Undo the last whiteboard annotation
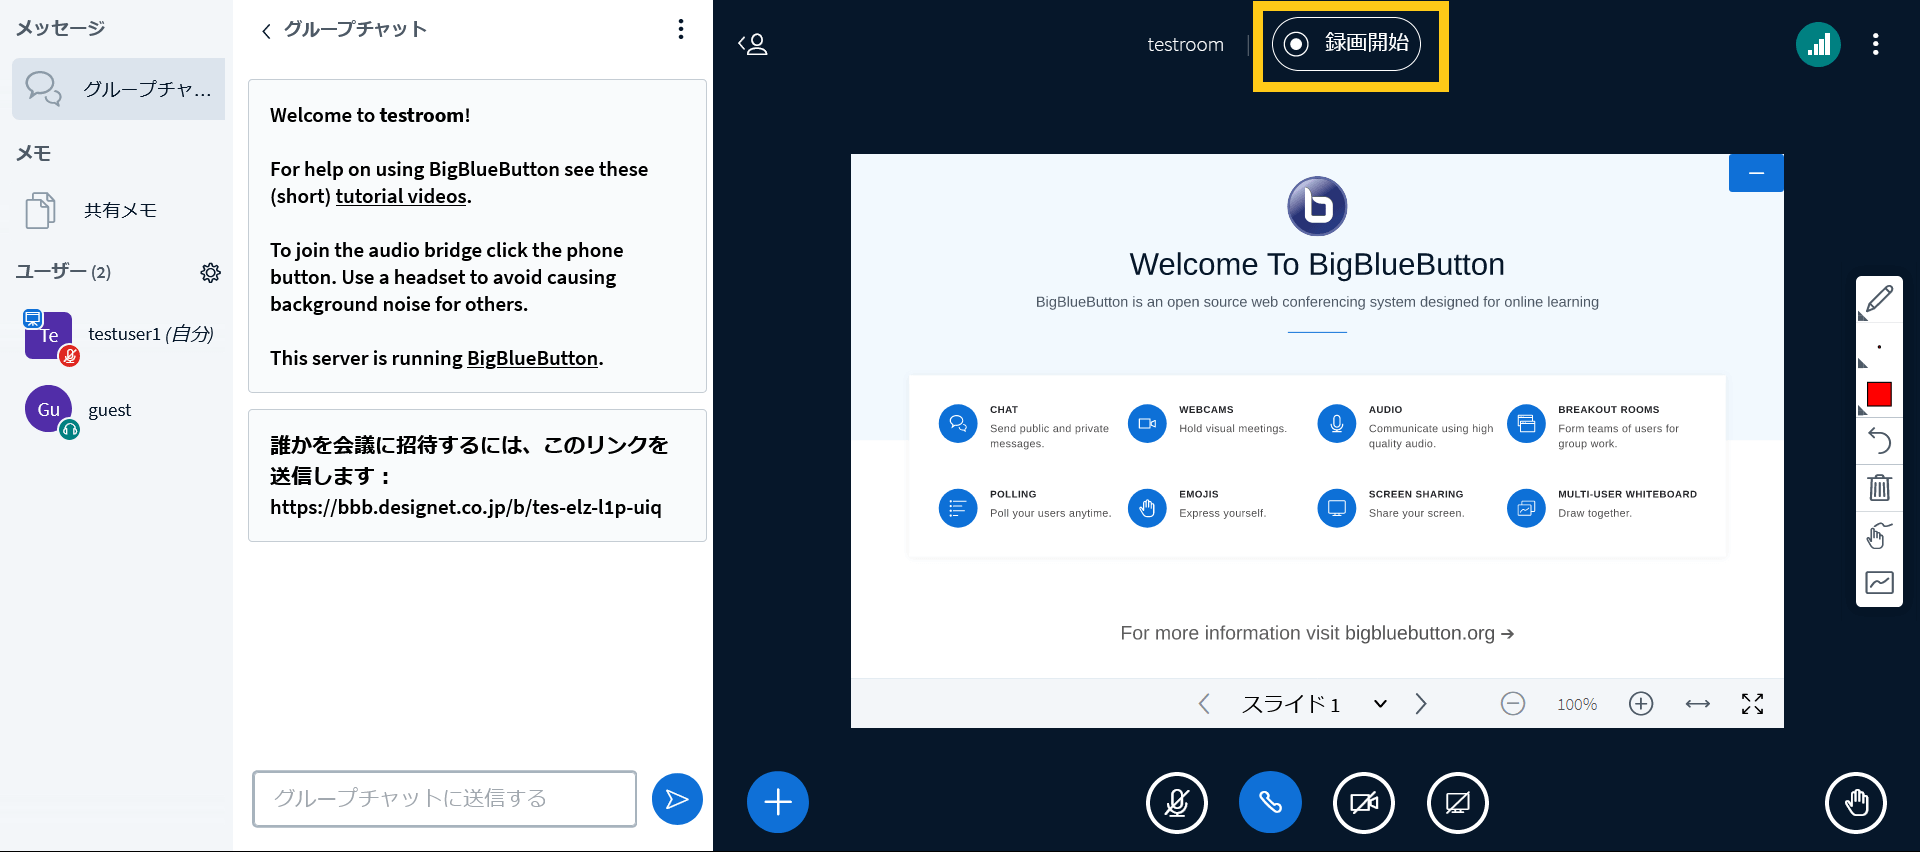Viewport: 1920px width, 852px height. [x=1879, y=441]
